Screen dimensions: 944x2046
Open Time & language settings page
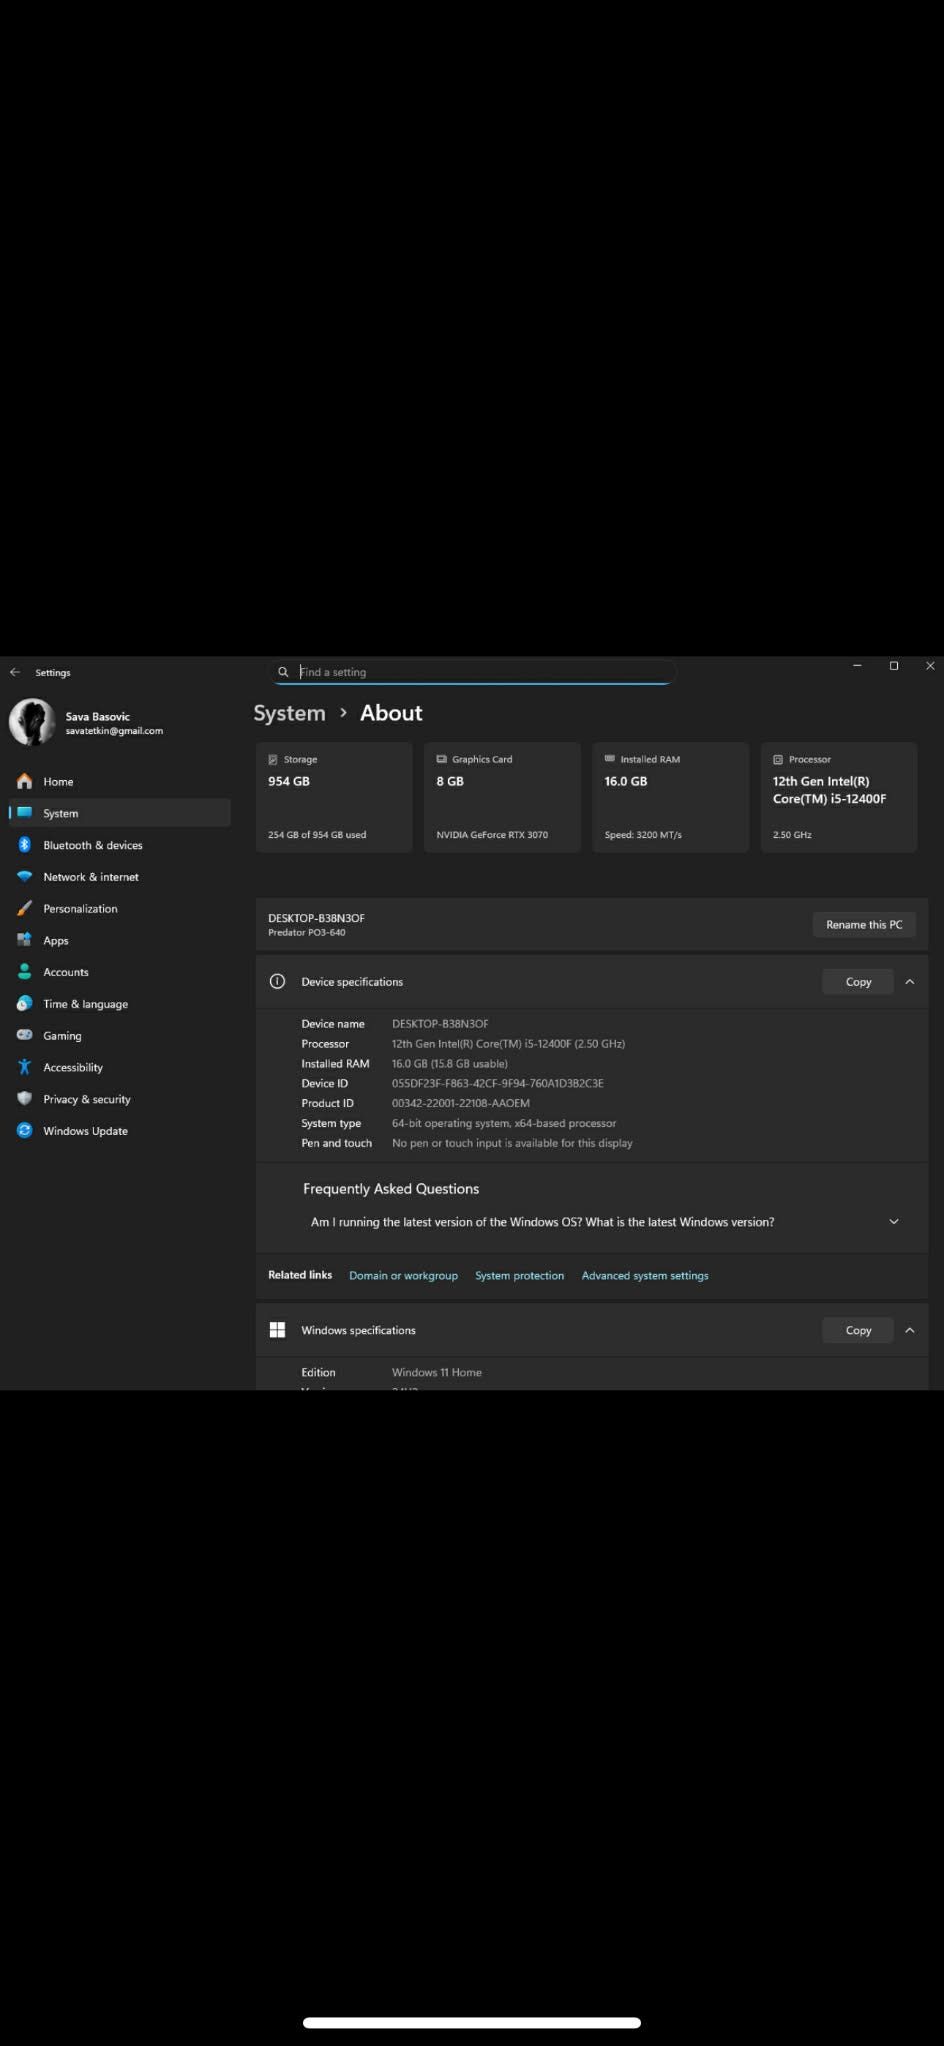click(x=85, y=1004)
